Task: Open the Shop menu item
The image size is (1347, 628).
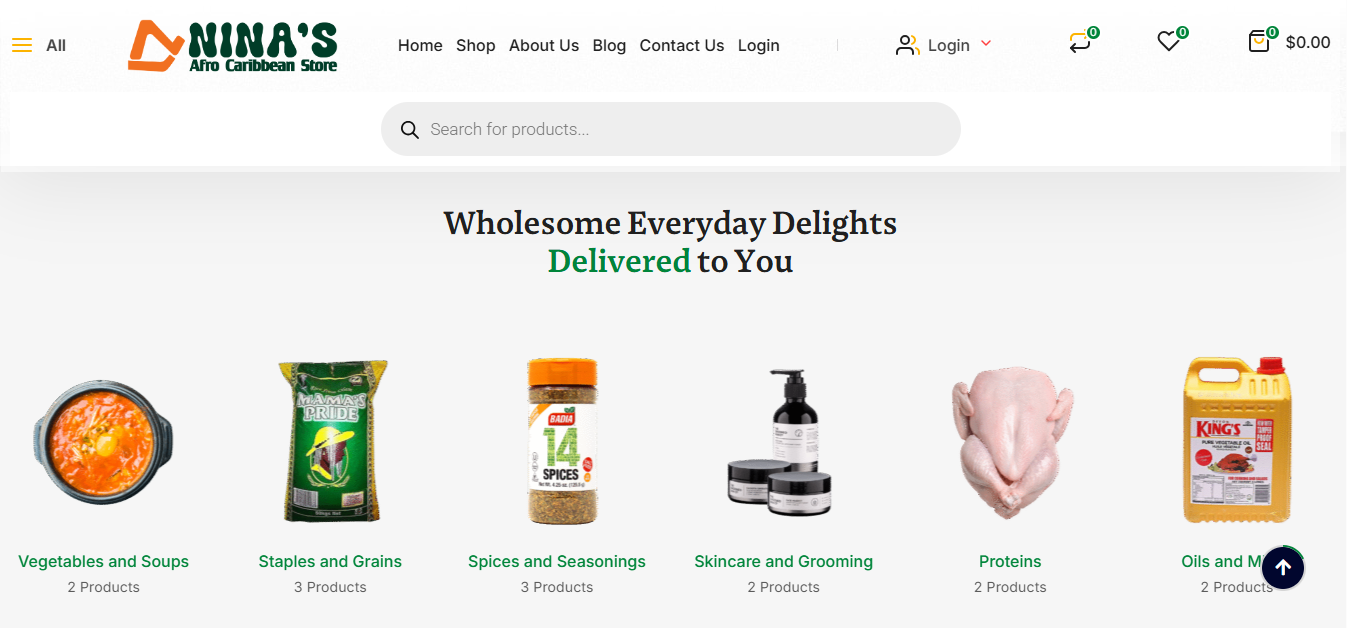Action: (476, 45)
